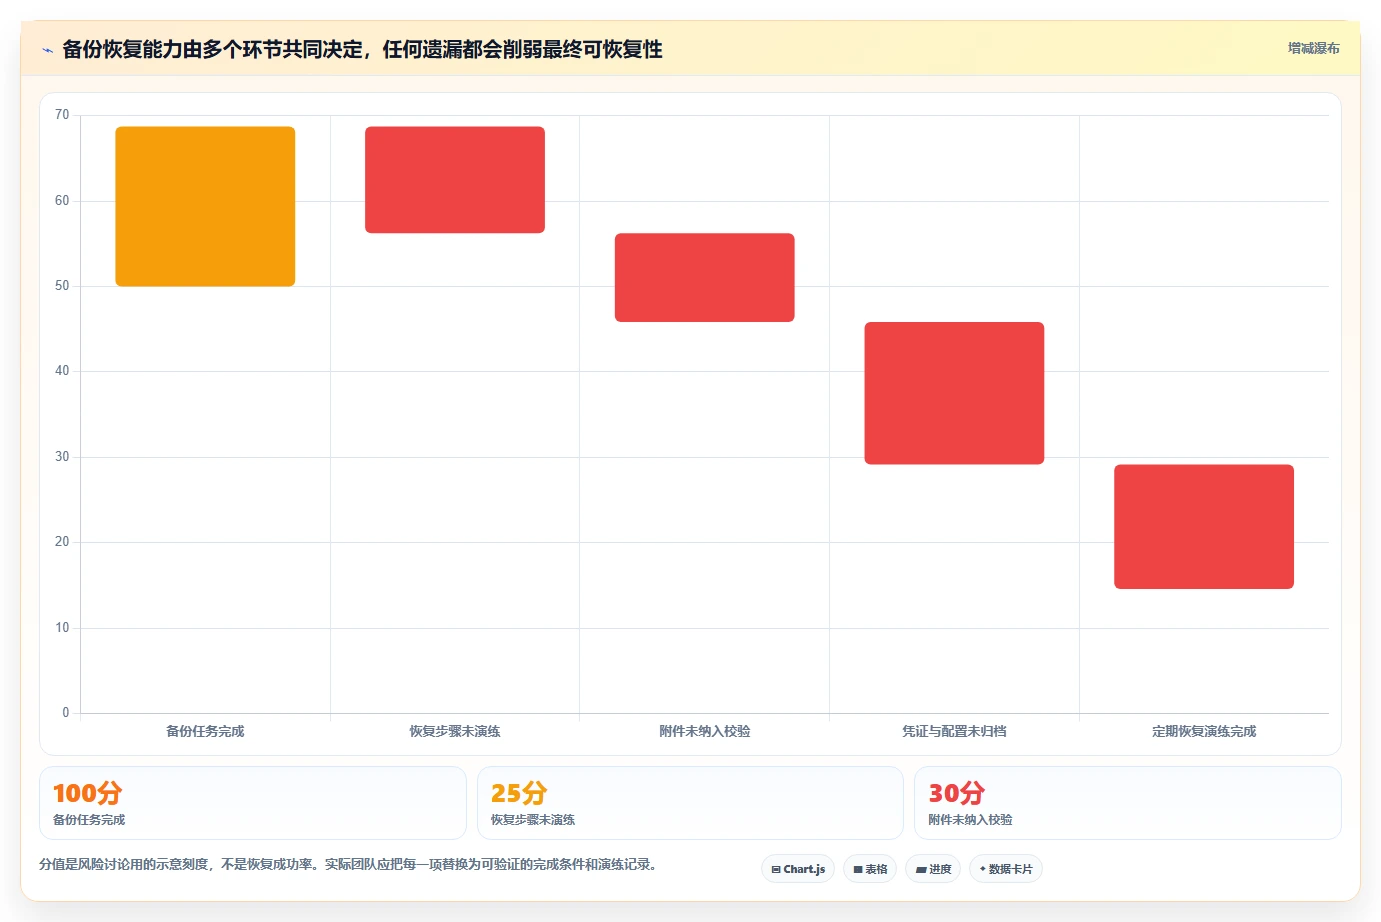This screenshot has height=922, width=1381.
Task: Click the red 附件未纳入校验 bar
Action: tap(705, 277)
